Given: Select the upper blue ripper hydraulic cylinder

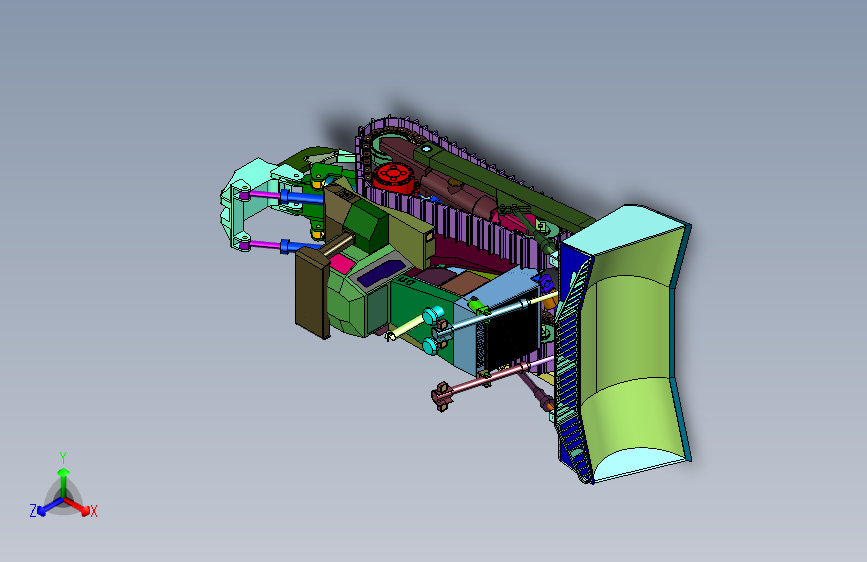Looking at the screenshot, I should coord(301,197).
